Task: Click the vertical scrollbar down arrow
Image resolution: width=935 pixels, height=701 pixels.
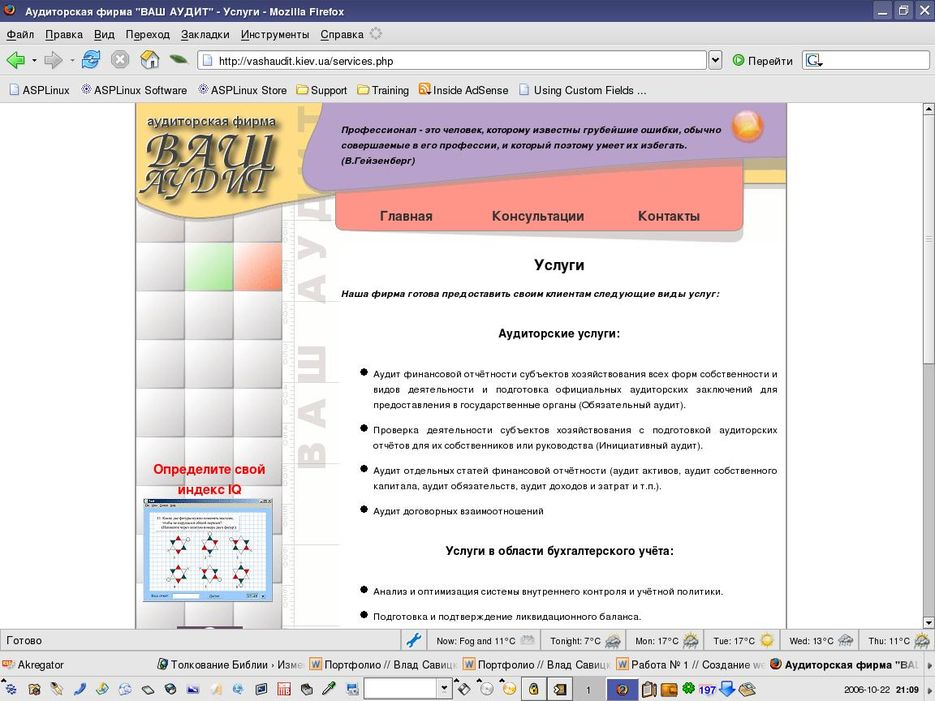Action: [928, 622]
